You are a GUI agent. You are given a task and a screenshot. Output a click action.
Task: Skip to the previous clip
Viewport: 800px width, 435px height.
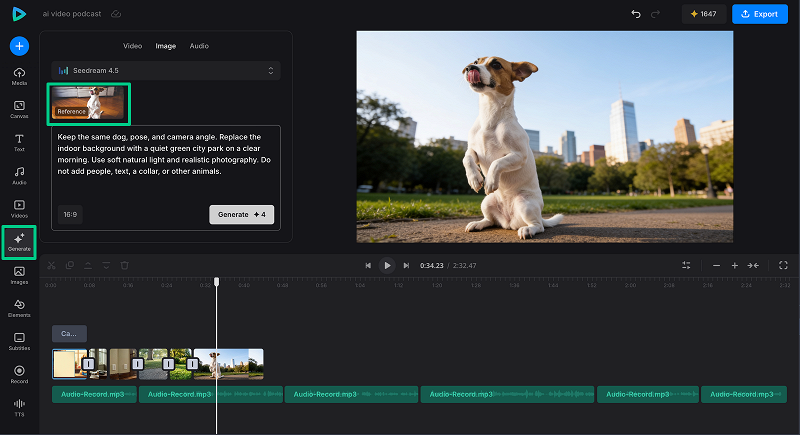point(368,265)
